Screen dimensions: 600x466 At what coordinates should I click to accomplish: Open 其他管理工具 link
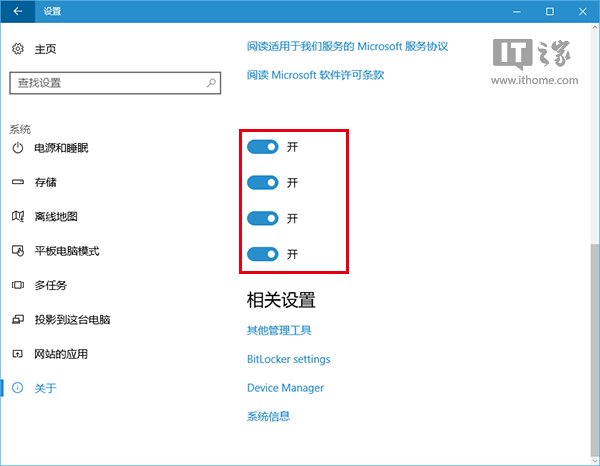coord(279,330)
